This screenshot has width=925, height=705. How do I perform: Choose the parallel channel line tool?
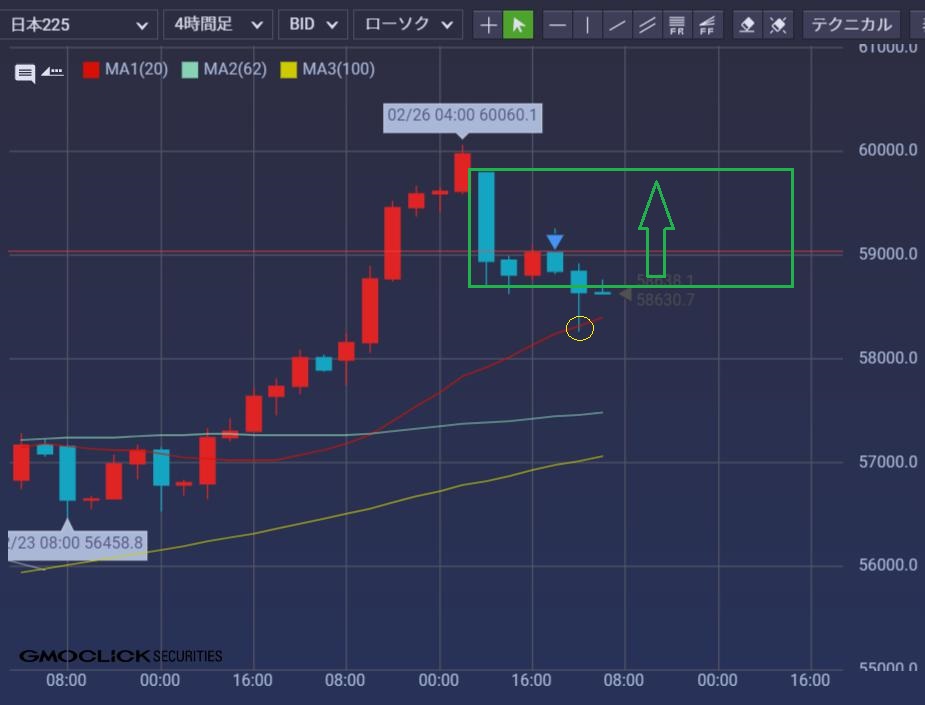pos(647,25)
